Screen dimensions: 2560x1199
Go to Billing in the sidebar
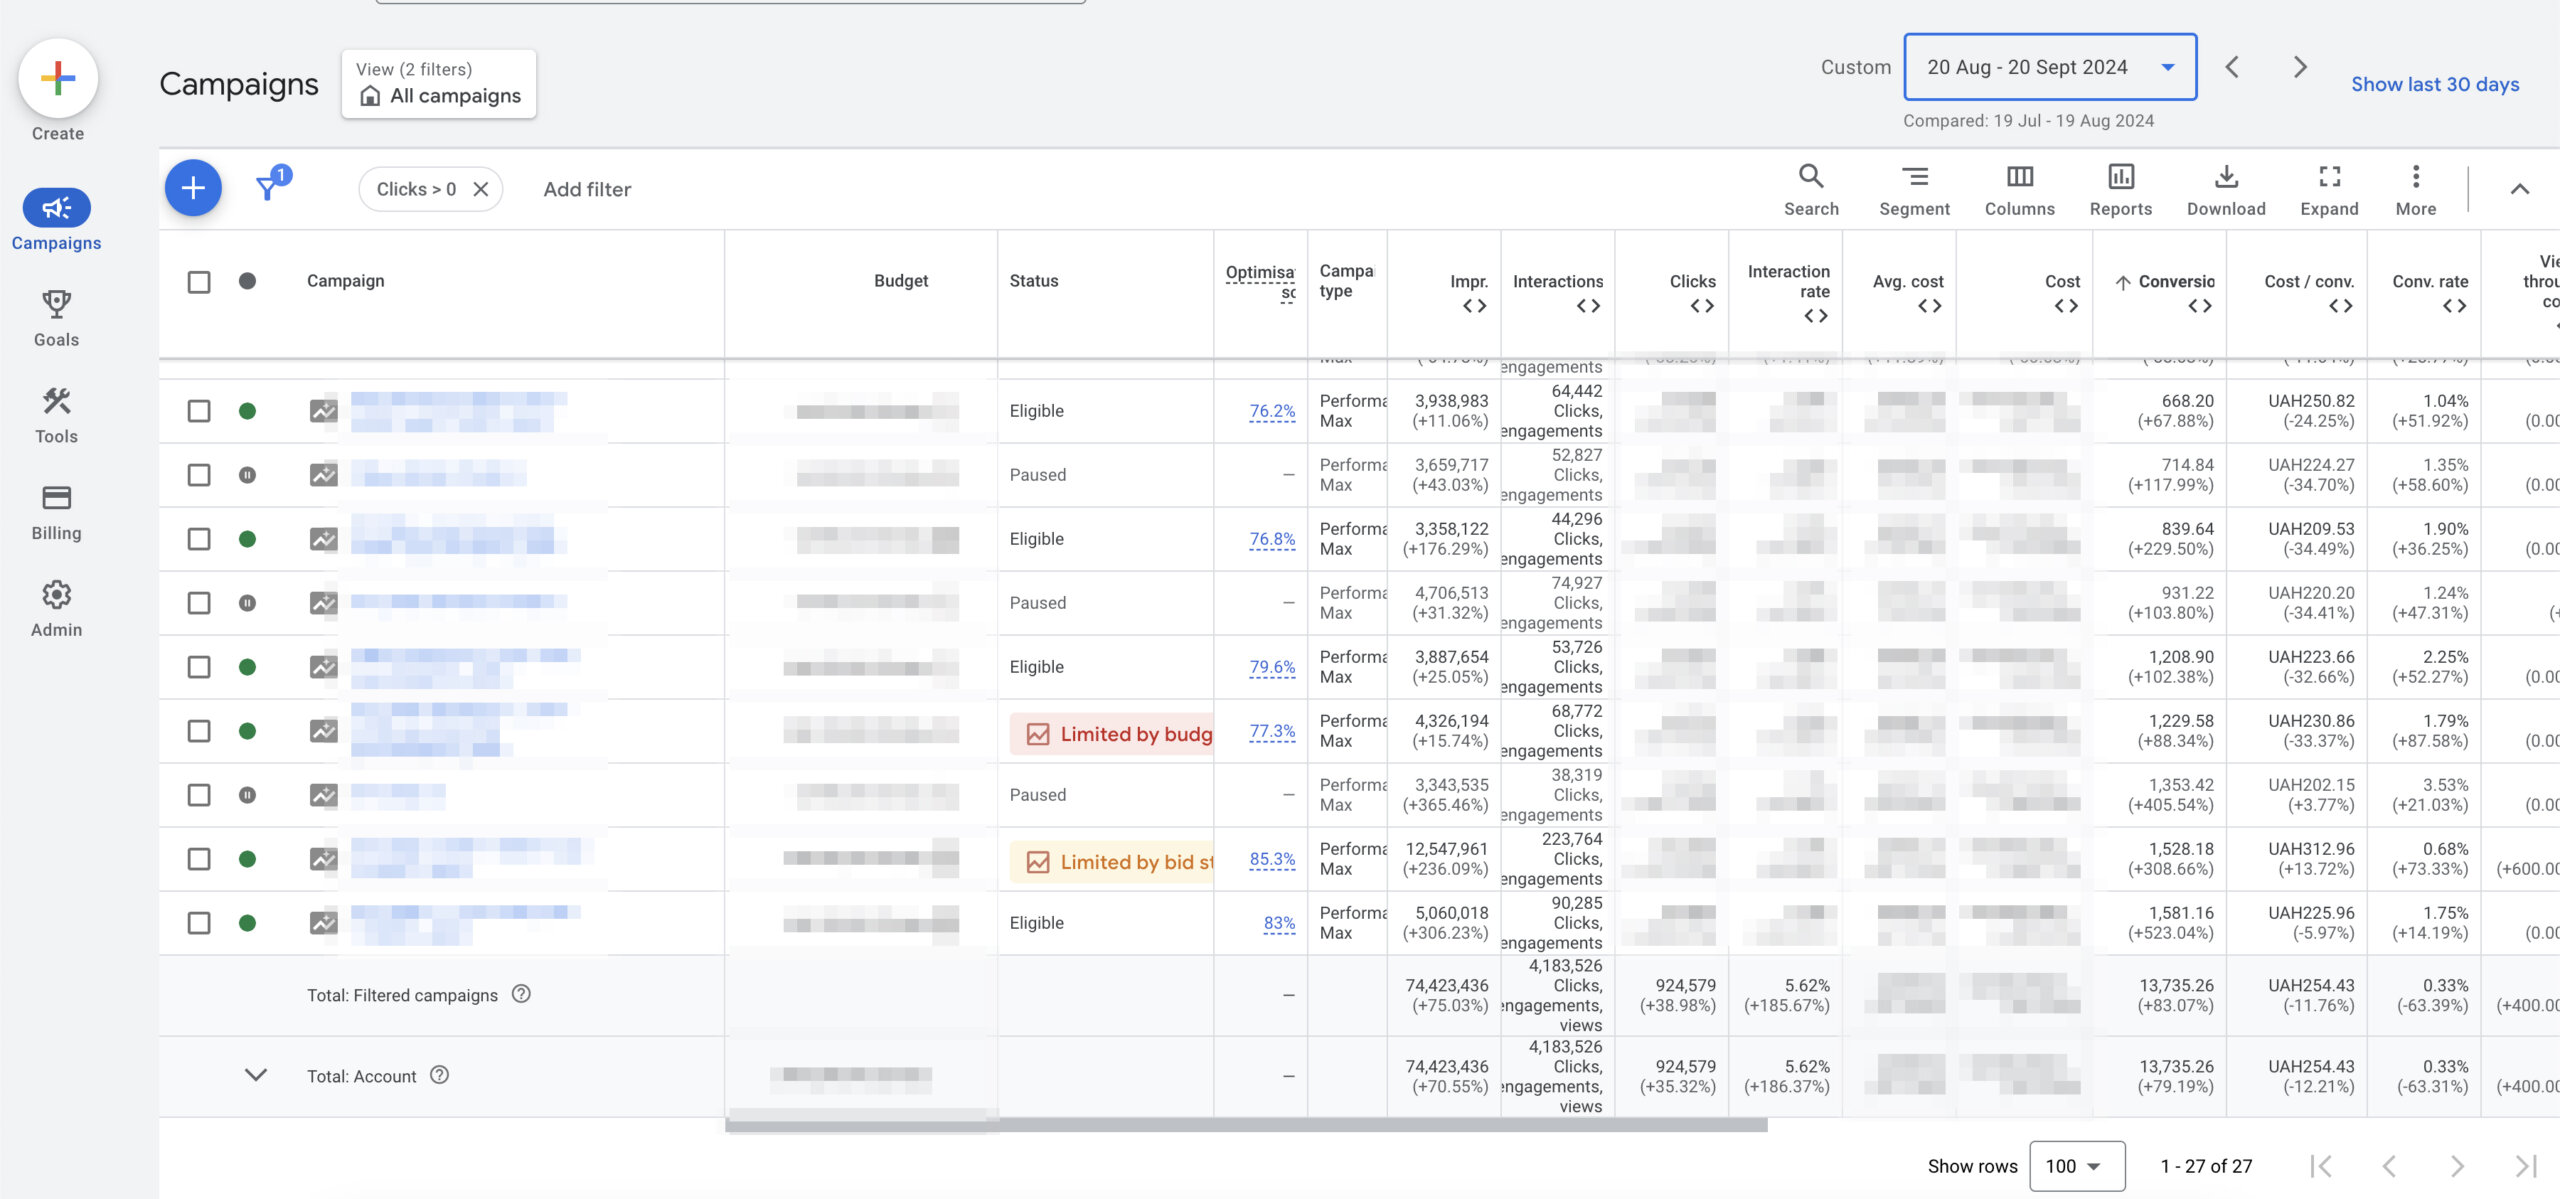(56, 512)
